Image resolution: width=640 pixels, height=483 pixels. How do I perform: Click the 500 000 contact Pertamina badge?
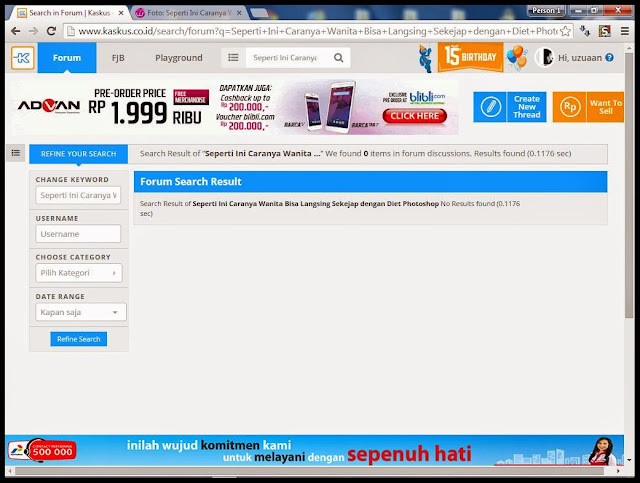point(42,451)
